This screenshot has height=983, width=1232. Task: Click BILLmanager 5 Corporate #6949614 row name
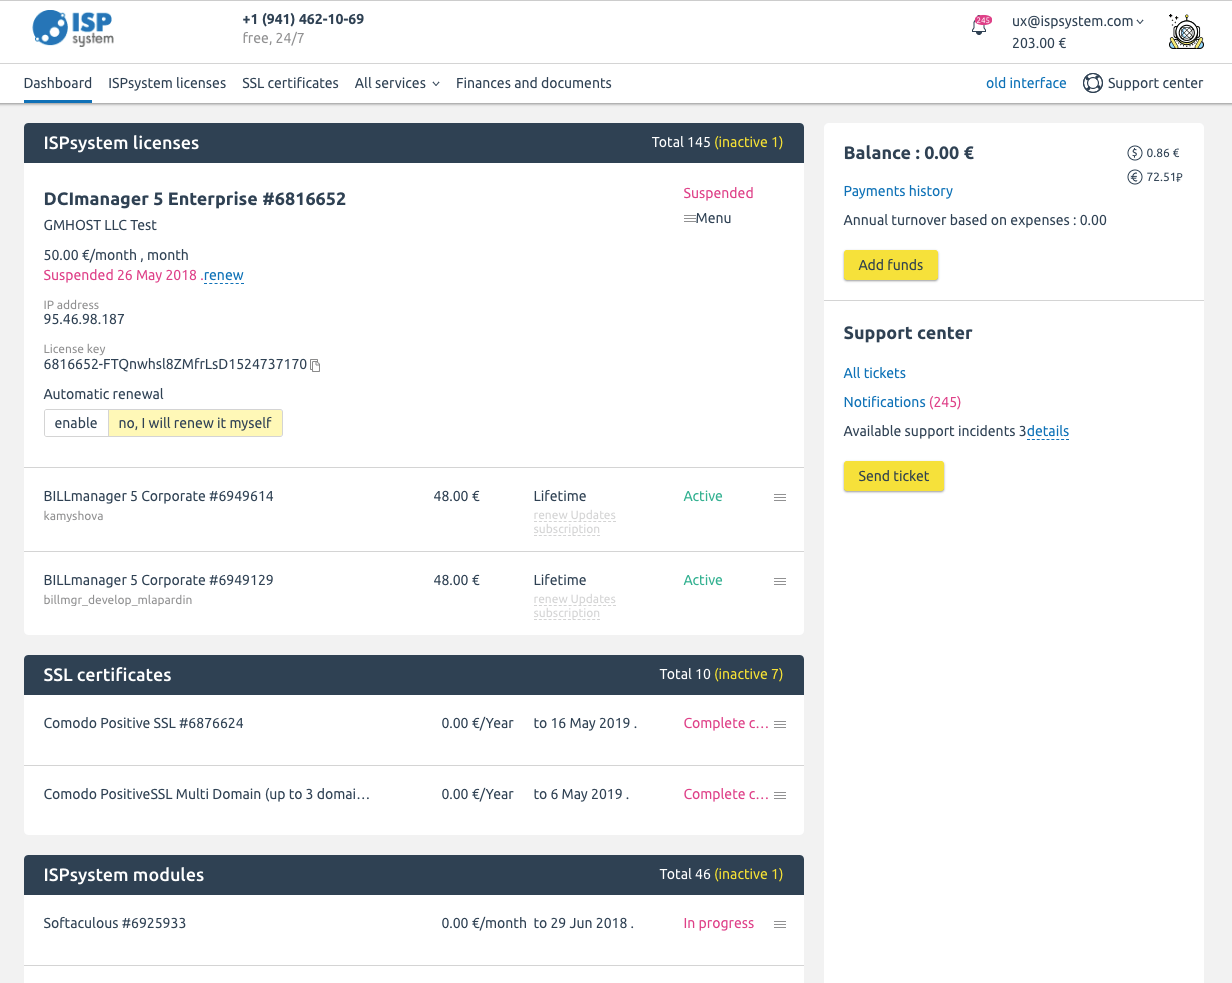pos(159,496)
